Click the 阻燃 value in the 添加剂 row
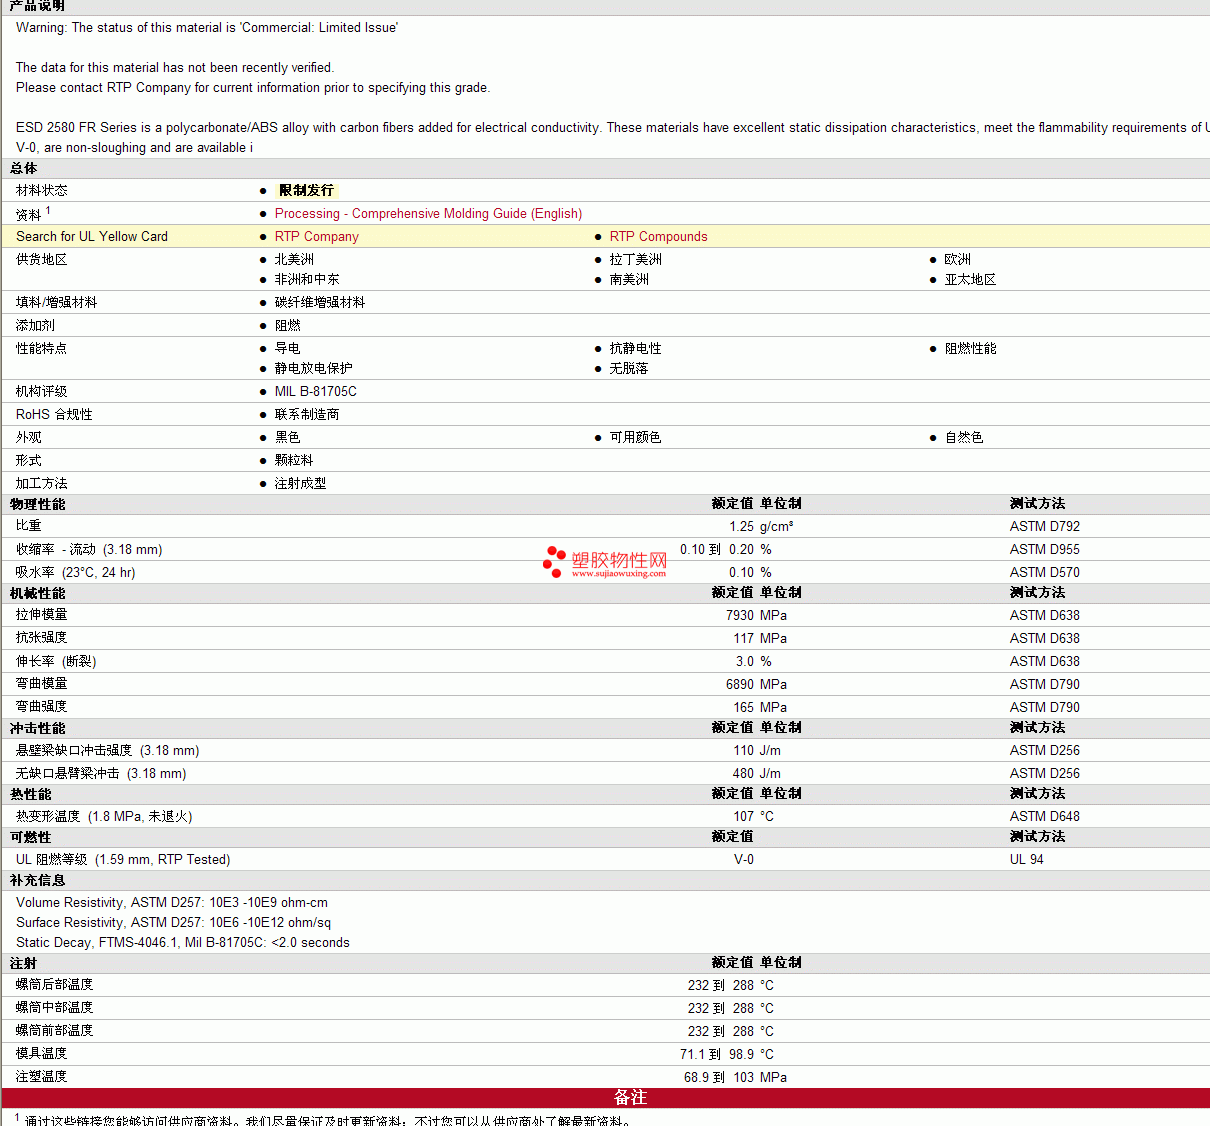This screenshot has height=1126, width=1210. [287, 325]
